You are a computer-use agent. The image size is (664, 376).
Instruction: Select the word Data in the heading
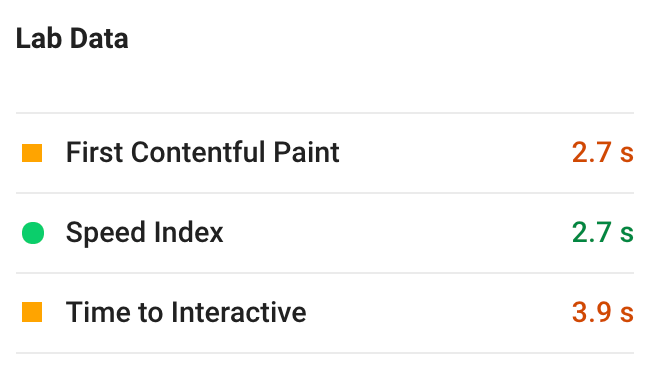coord(99,39)
